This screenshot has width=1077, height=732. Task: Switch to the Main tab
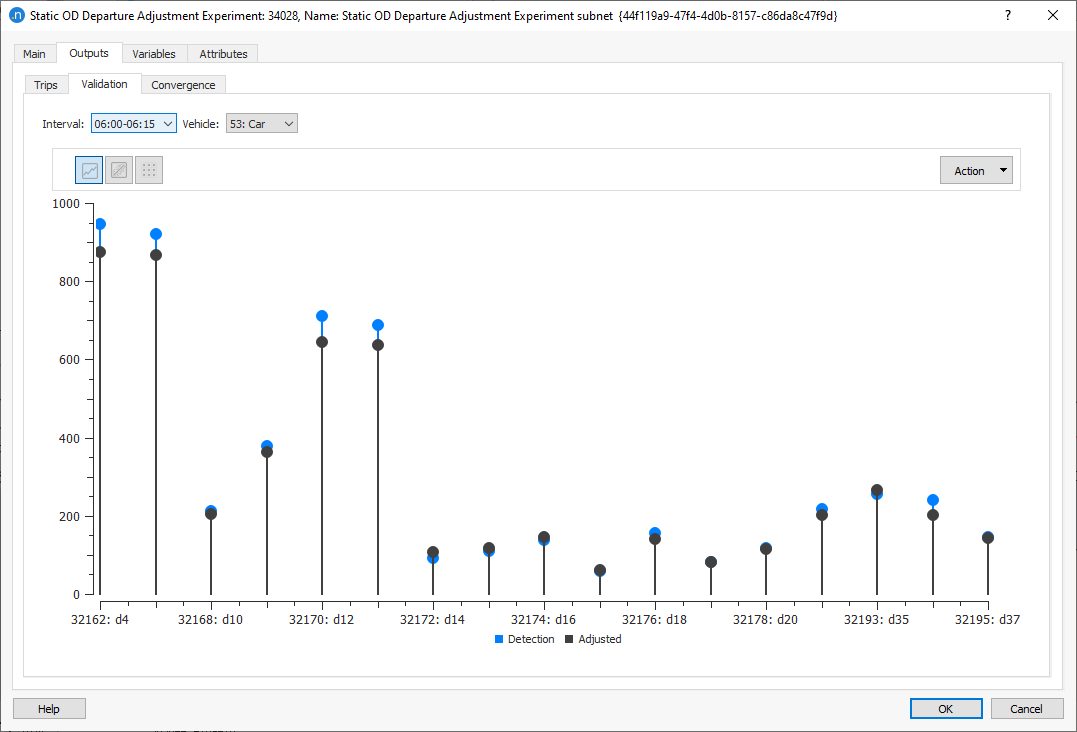[34, 53]
